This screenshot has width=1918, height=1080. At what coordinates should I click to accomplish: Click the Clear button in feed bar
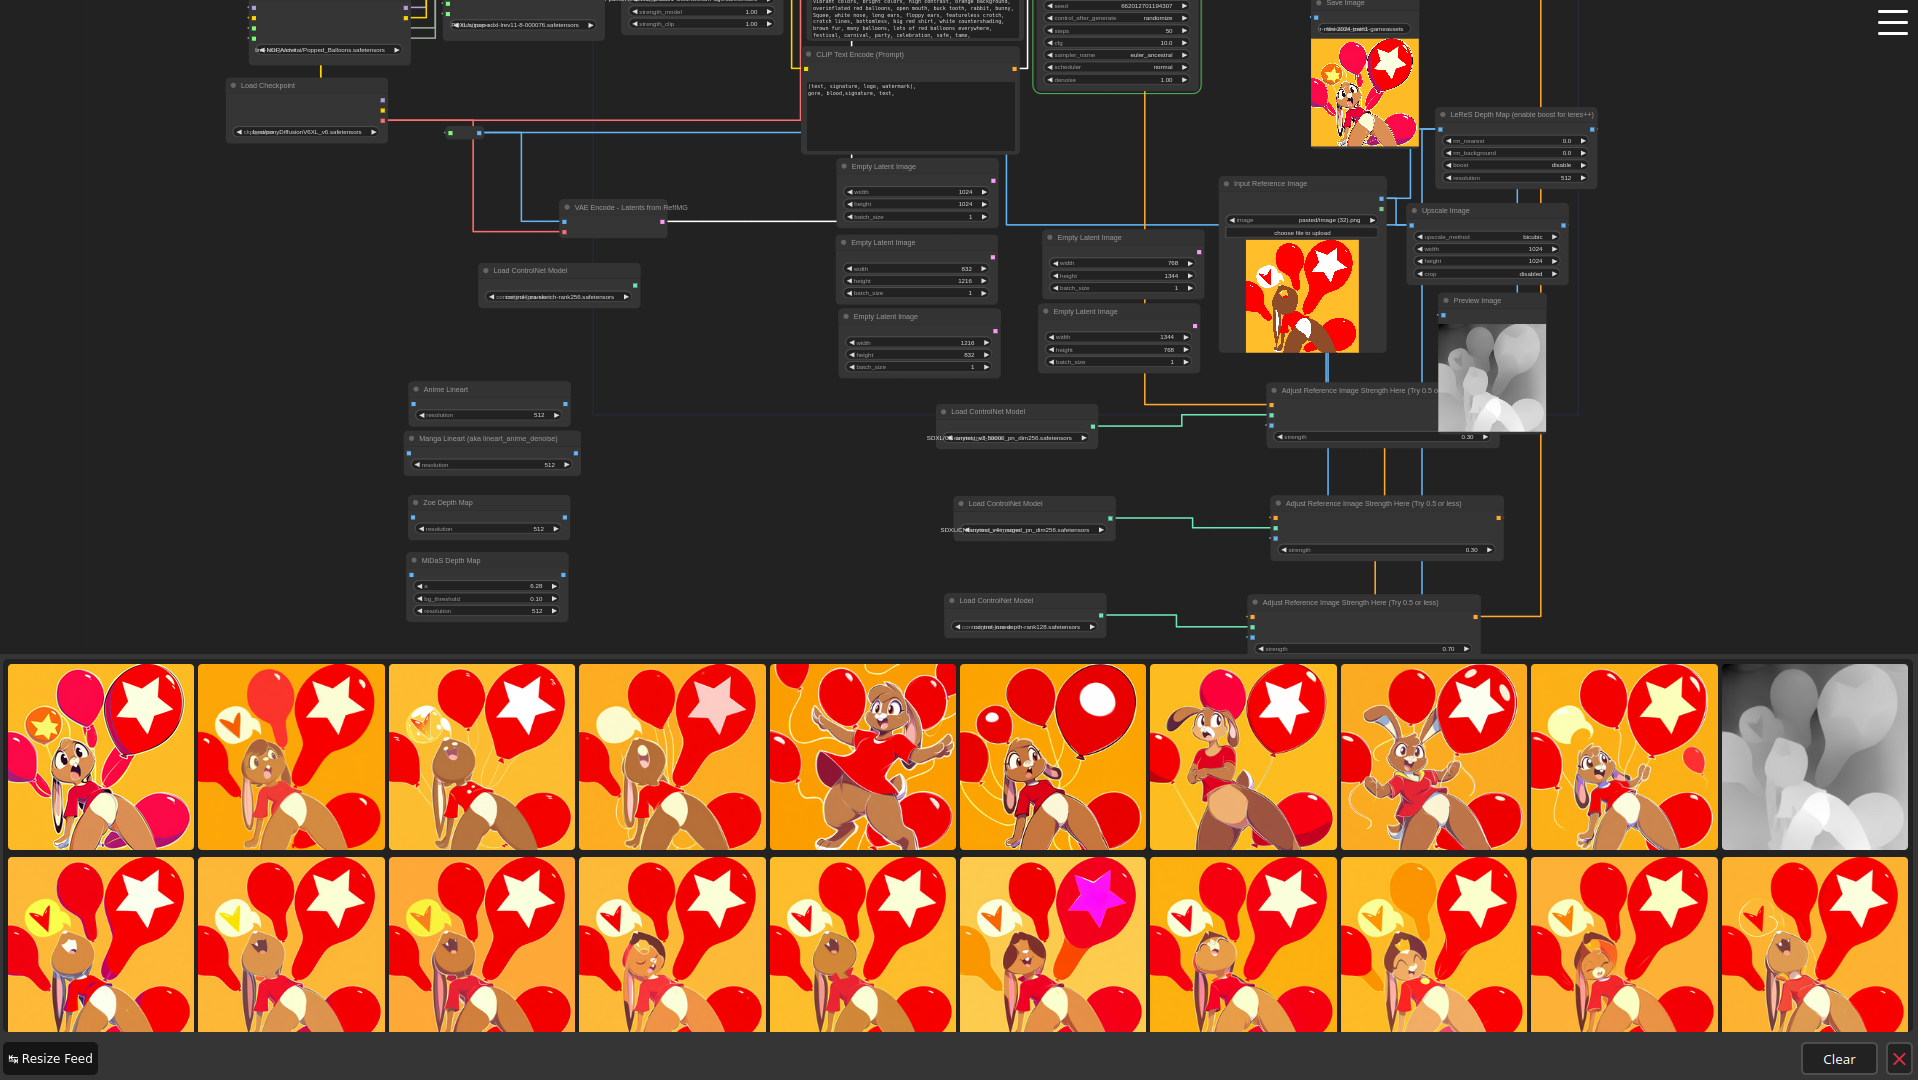(1838, 1059)
